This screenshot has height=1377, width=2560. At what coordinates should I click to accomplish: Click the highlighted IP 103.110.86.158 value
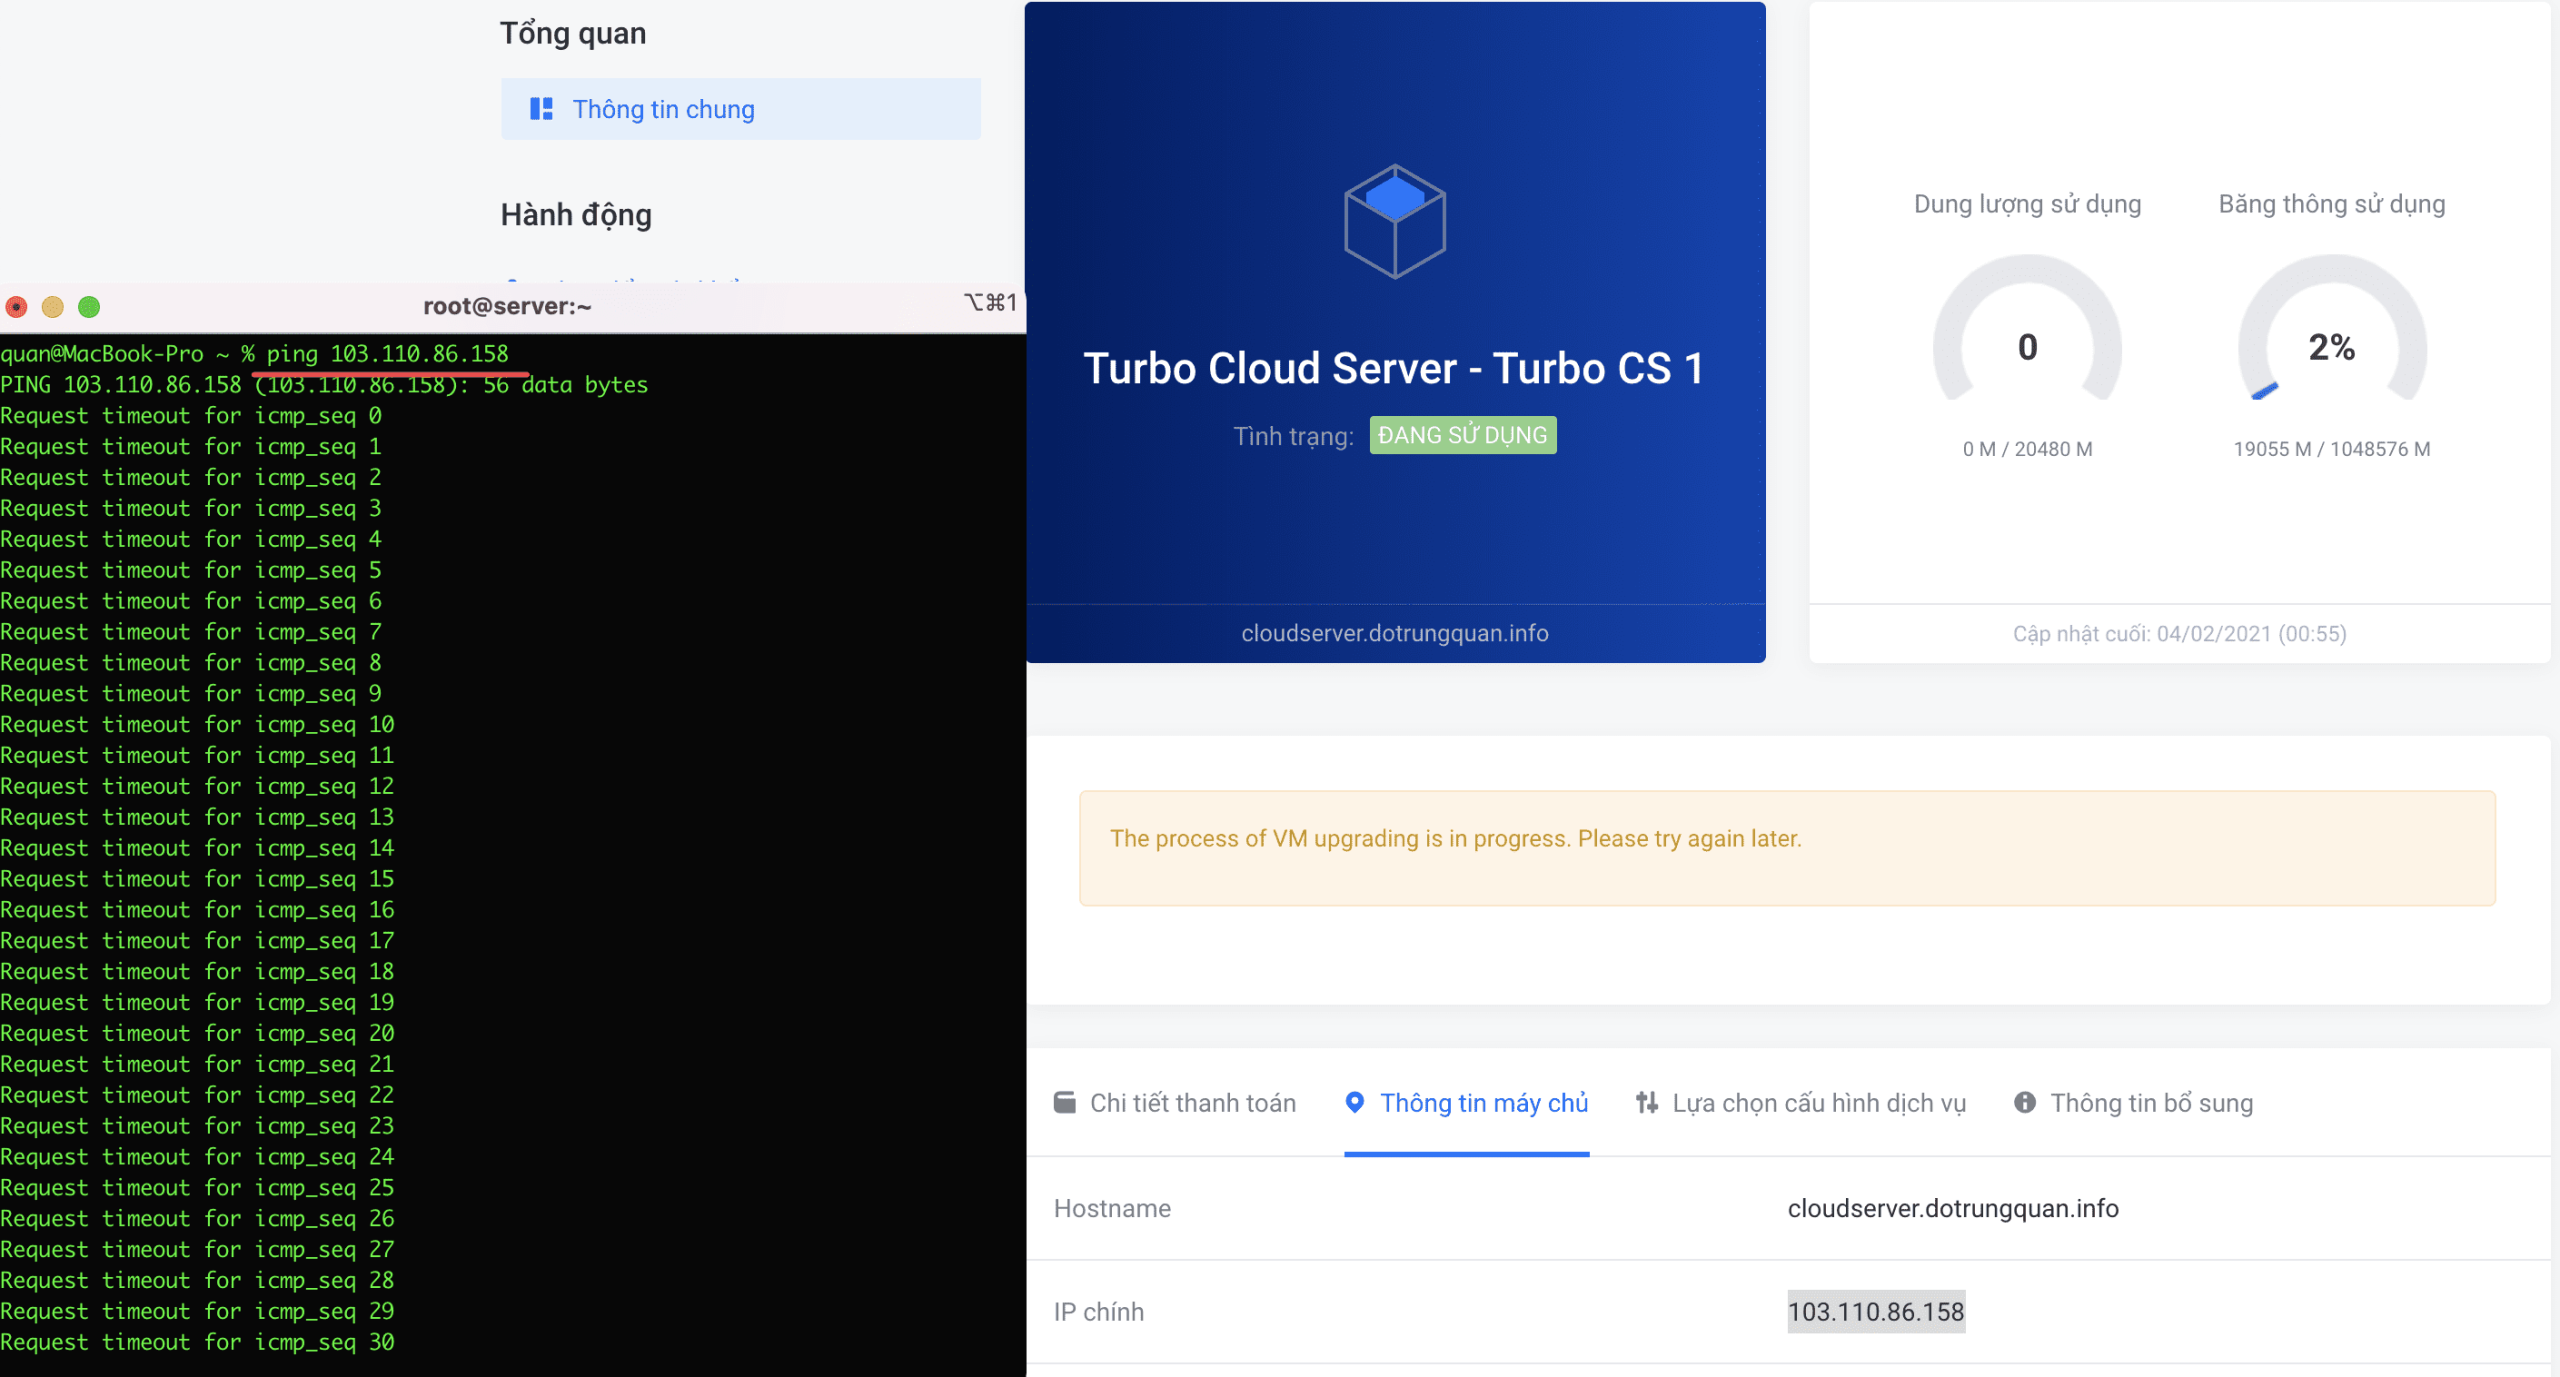click(1875, 1311)
